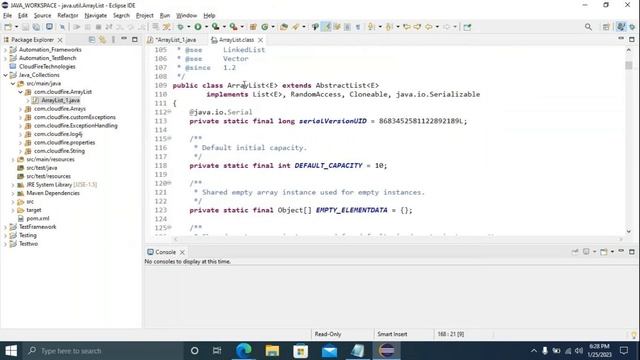Click the Open Type icon

point(284,27)
